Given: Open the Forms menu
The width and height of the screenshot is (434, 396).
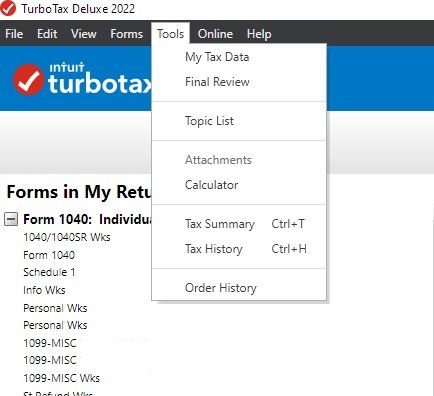Looking at the screenshot, I should point(127,34).
